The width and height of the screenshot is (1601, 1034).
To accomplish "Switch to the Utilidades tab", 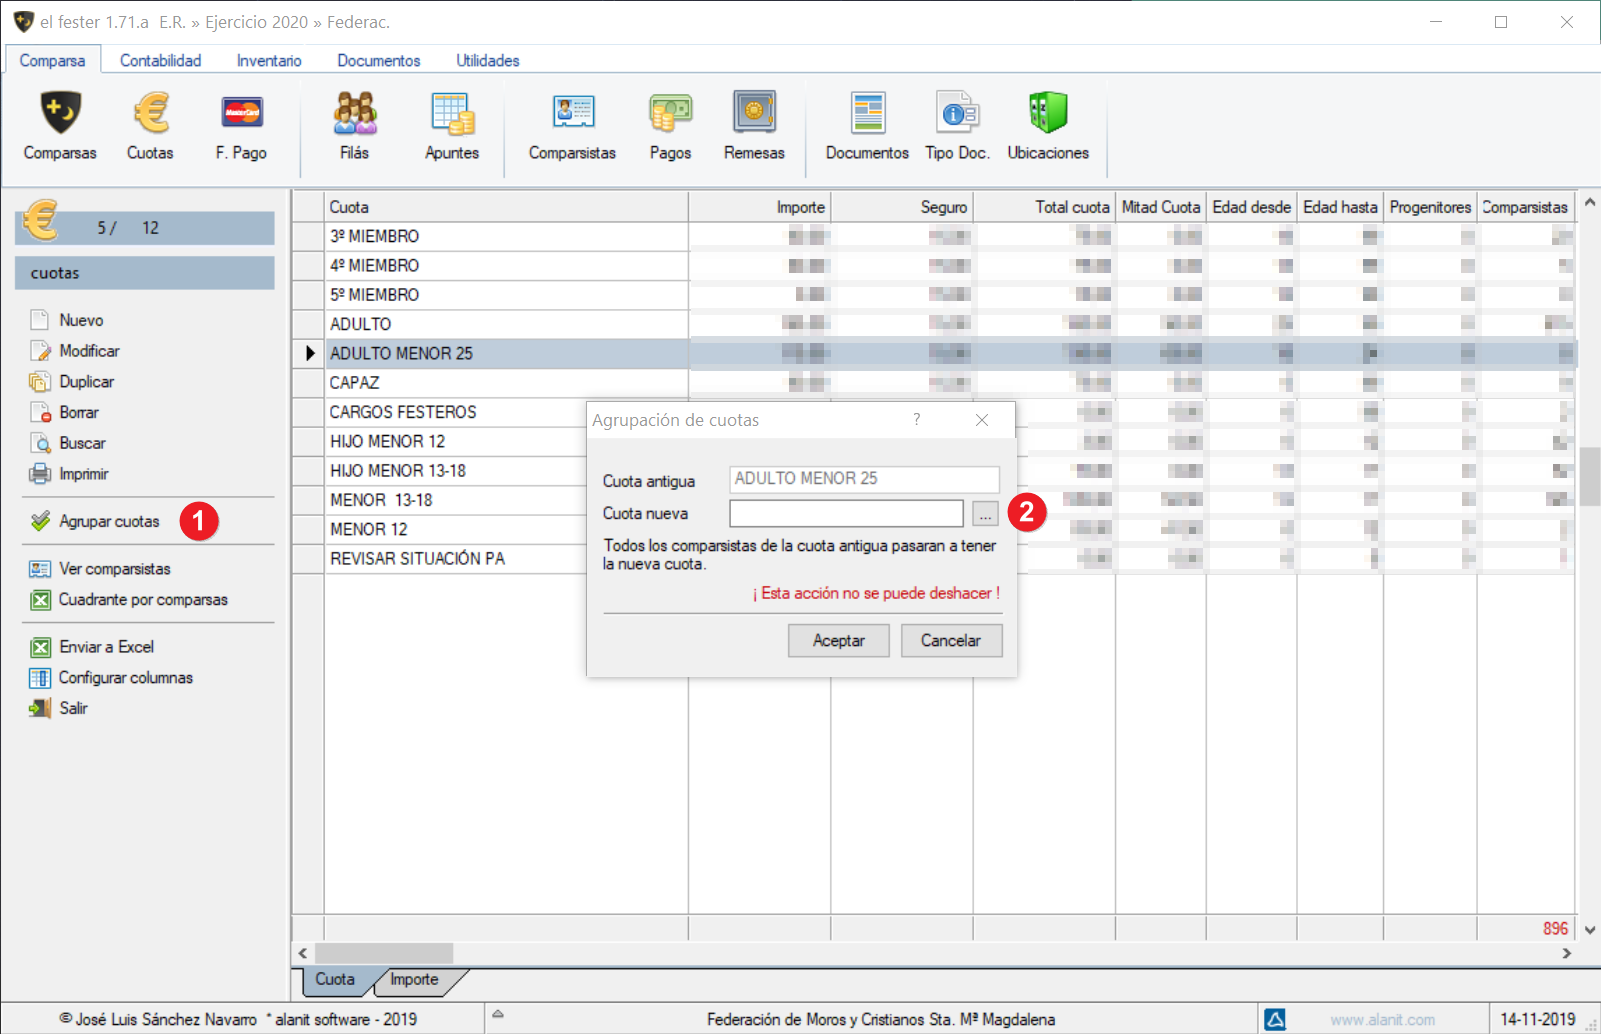I will point(487,60).
